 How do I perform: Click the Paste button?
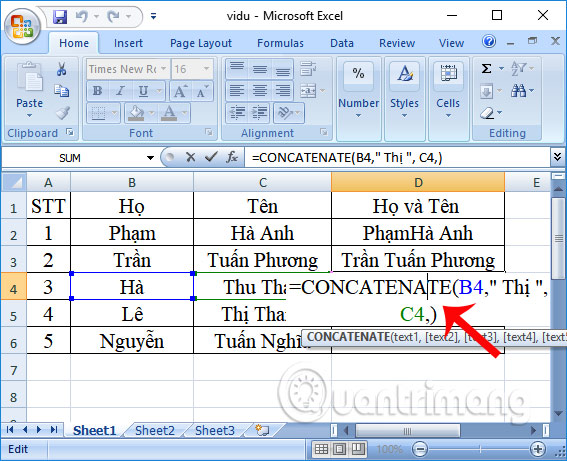coord(29,85)
